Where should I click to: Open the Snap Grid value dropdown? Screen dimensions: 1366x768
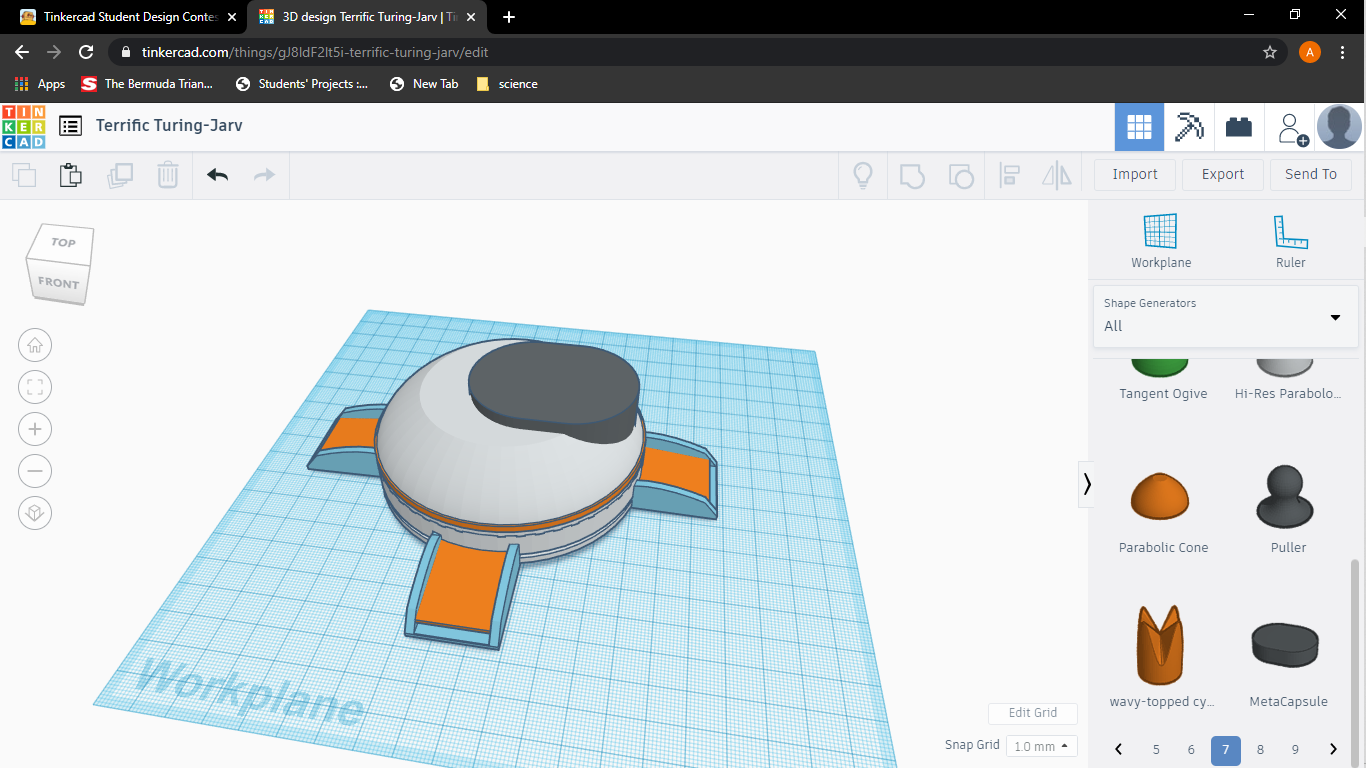pos(1041,746)
